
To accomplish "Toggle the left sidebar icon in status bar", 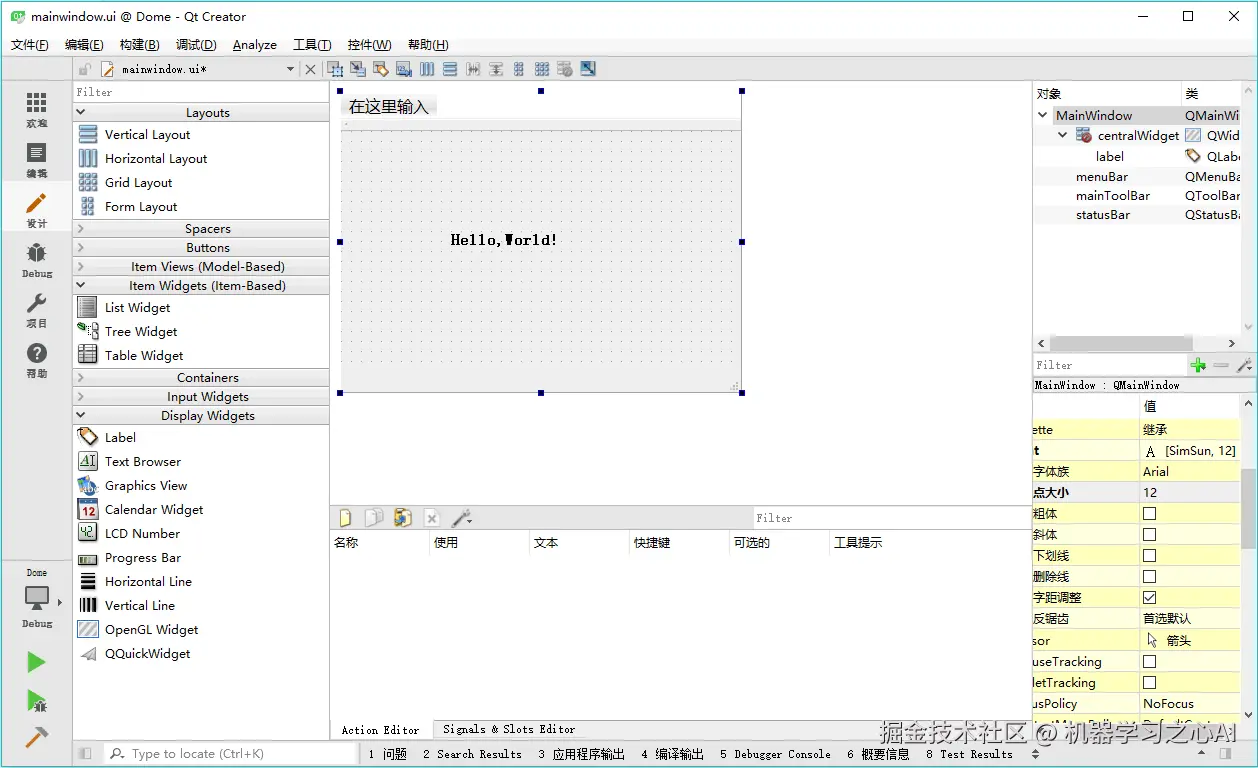I will [85, 754].
